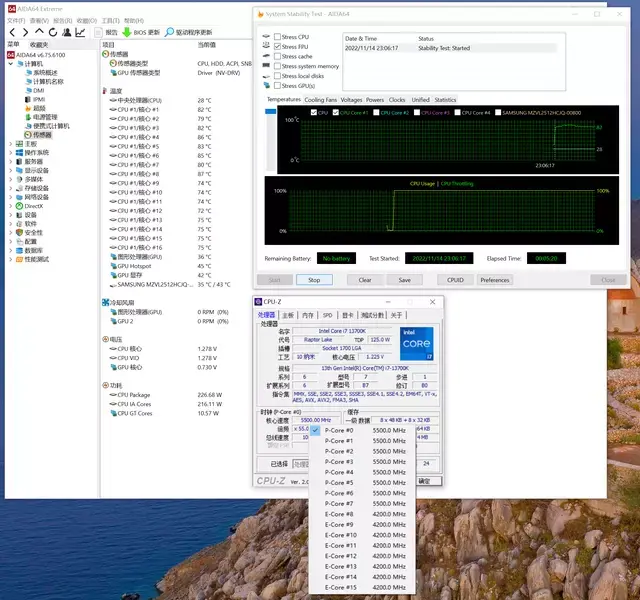Viewport: 640px width, 600px height.
Task: Expand the 主板 tree node
Action: pyautogui.click(x=11, y=144)
